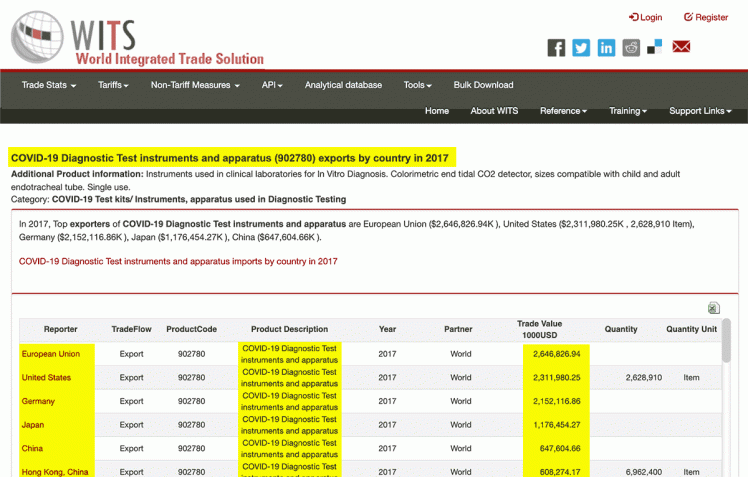Select trade value 647,604.66 cell

(x=560, y=448)
